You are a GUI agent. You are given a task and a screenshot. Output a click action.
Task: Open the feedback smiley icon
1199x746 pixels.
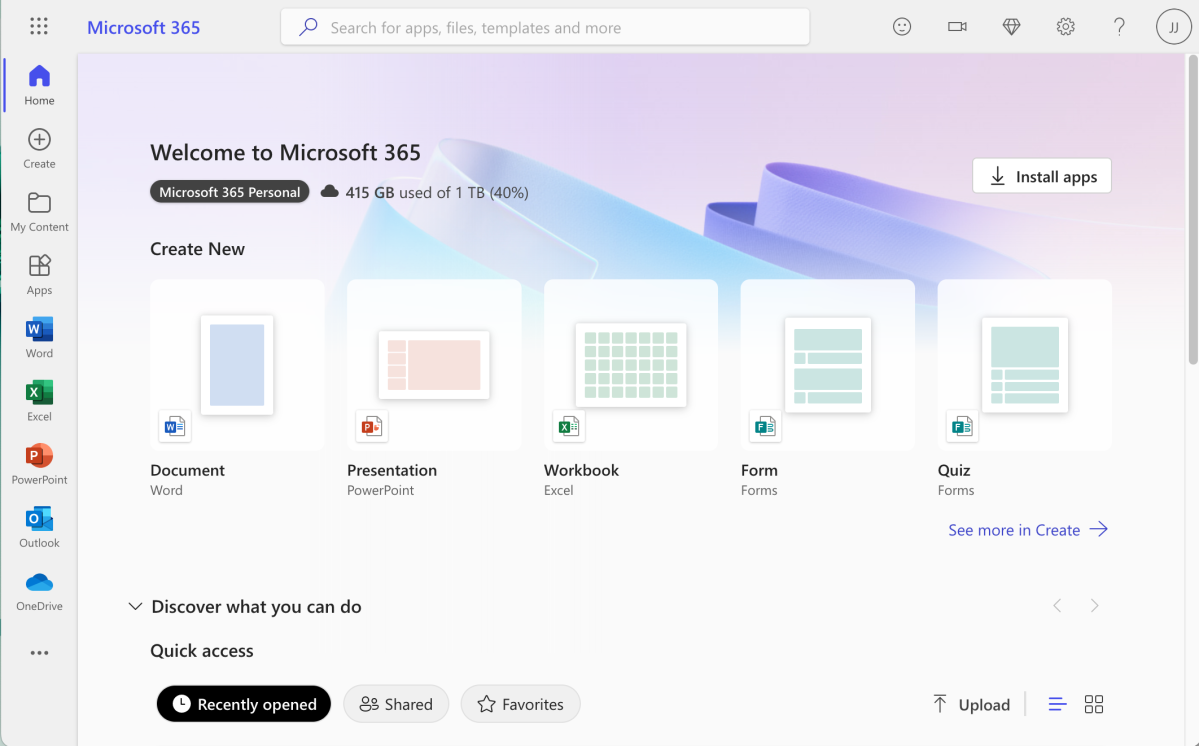pyautogui.click(x=902, y=27)
